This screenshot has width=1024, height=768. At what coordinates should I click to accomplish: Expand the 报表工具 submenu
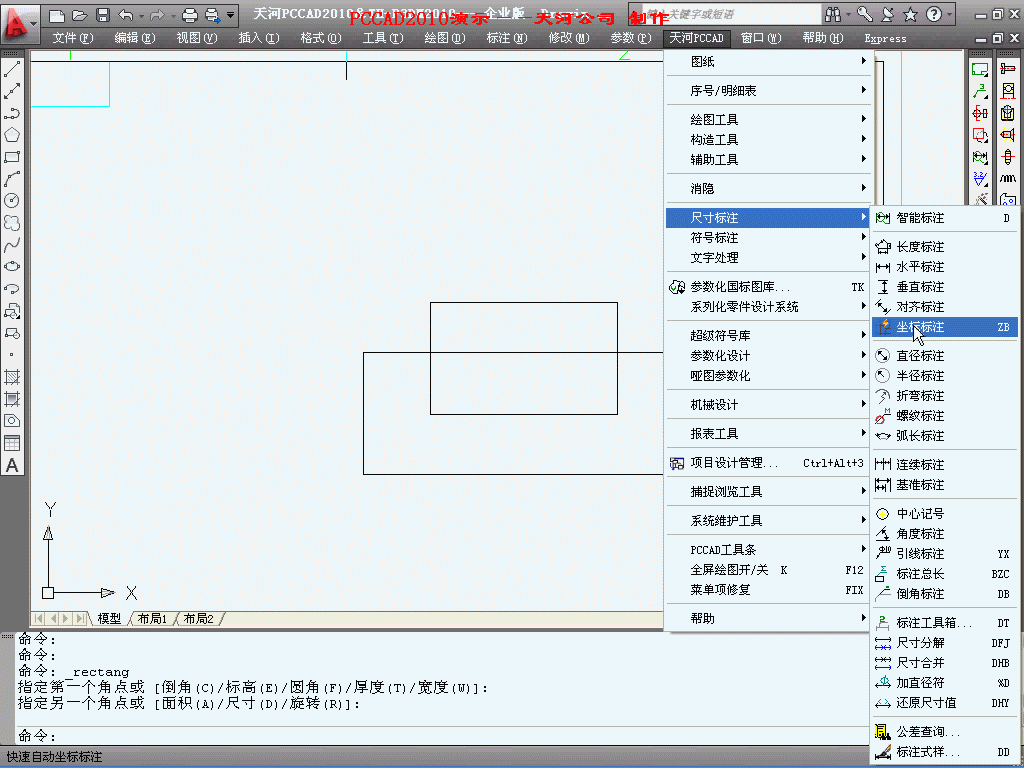768,434
